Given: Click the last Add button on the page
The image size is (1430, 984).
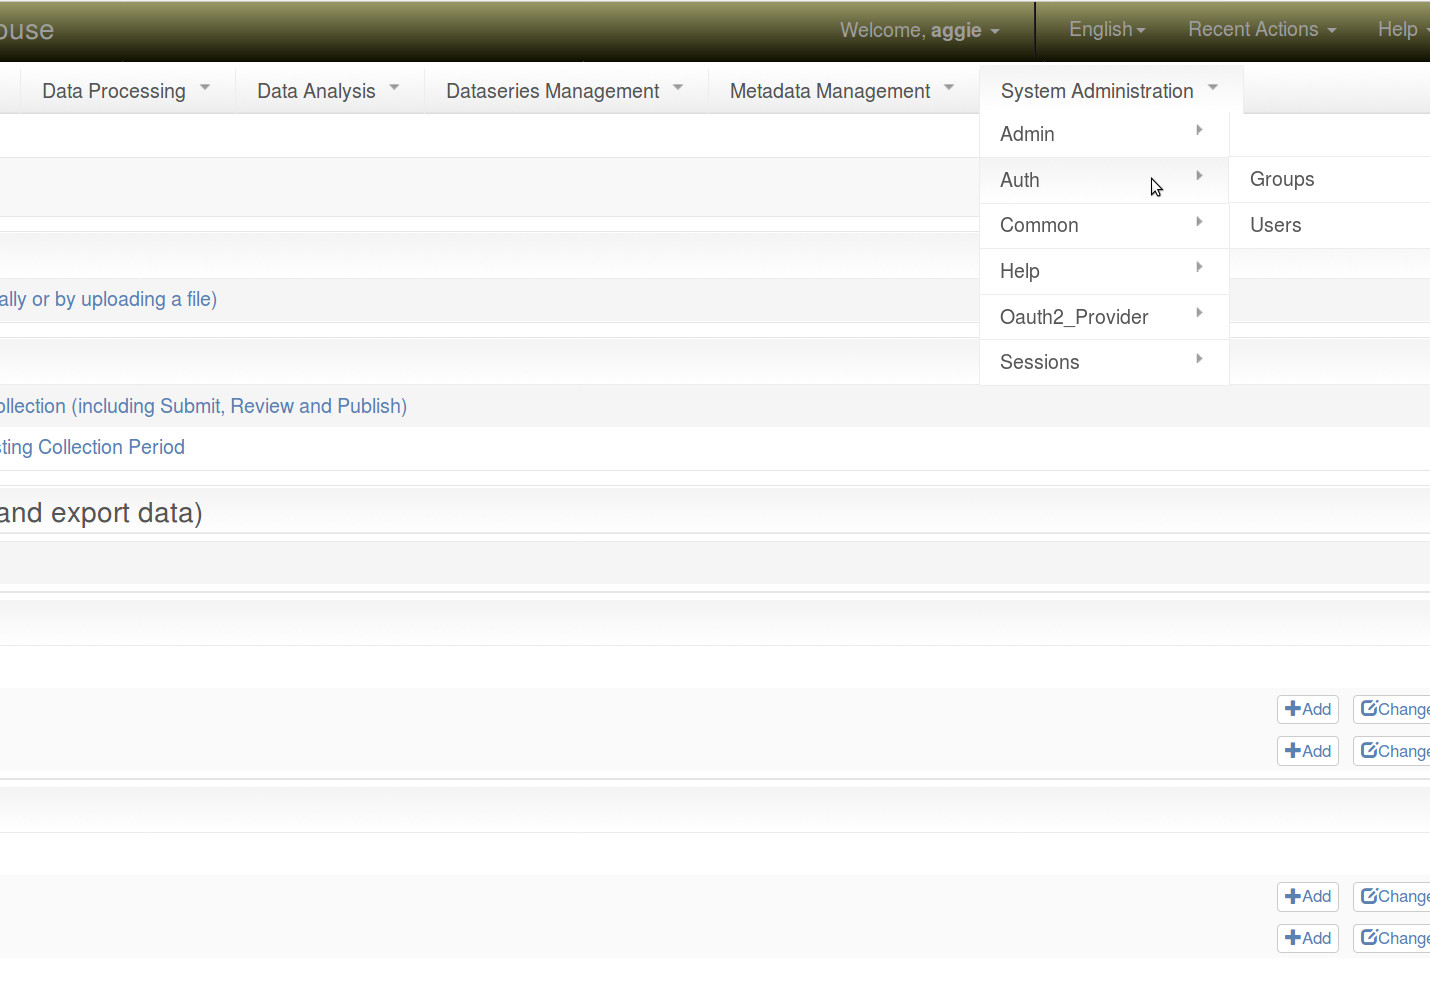Looking at the screenshot, I should pyautogui.click(x=1307, y=938).
